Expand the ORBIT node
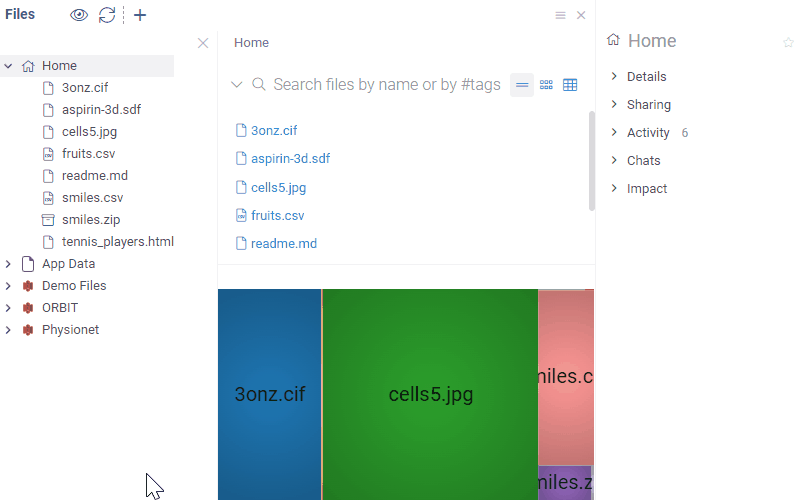Image resolution: width=800 pixels, height=500 pixels. (x=8, y=308)
